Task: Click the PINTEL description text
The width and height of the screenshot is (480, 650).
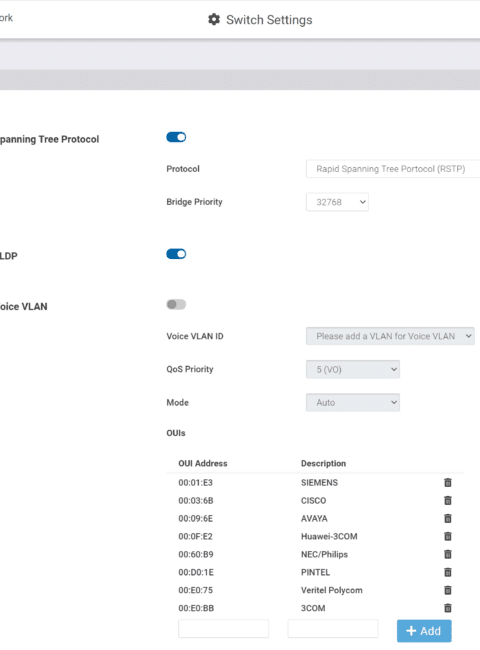Action: (x=315, y=572)
